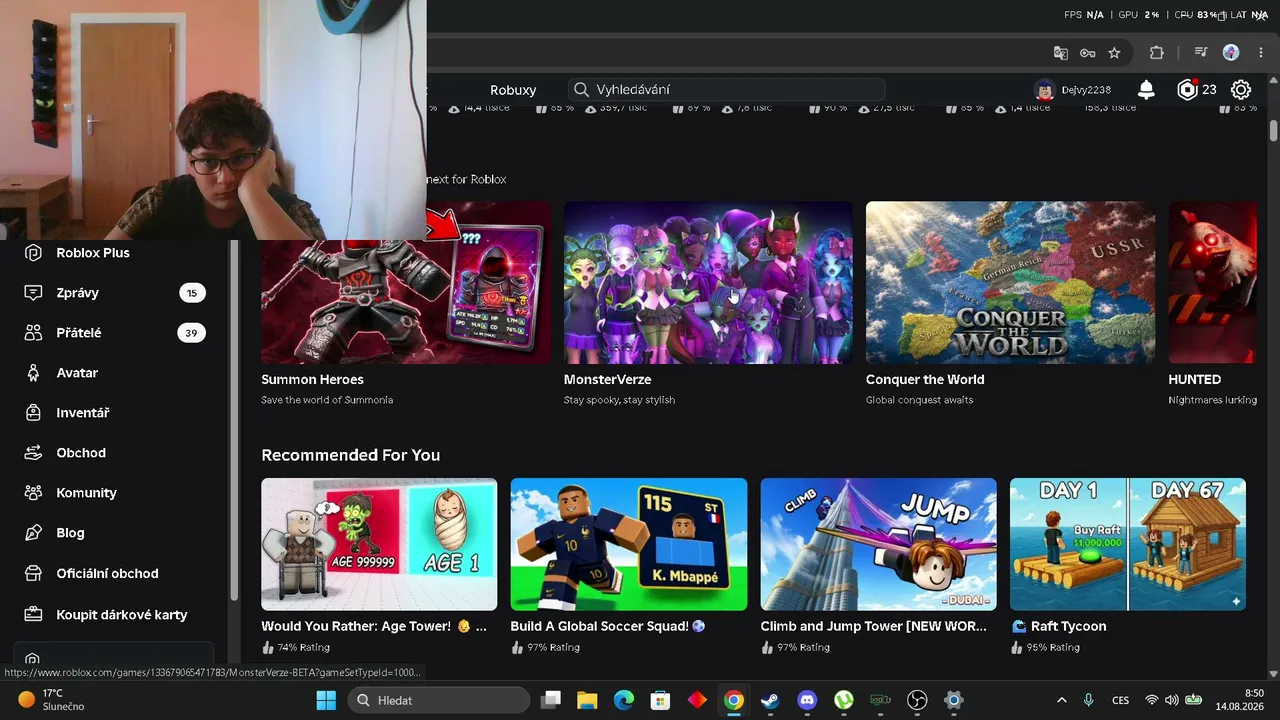This screenshot has height=720, width=1280.
Task: Open the MonsterVerze game thumbnail
Action: coord(708,283)
